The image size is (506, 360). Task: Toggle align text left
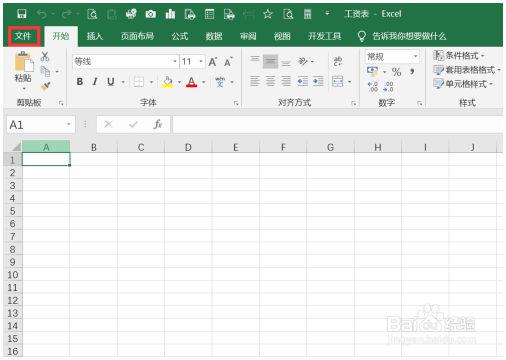[x=255, y=81]
